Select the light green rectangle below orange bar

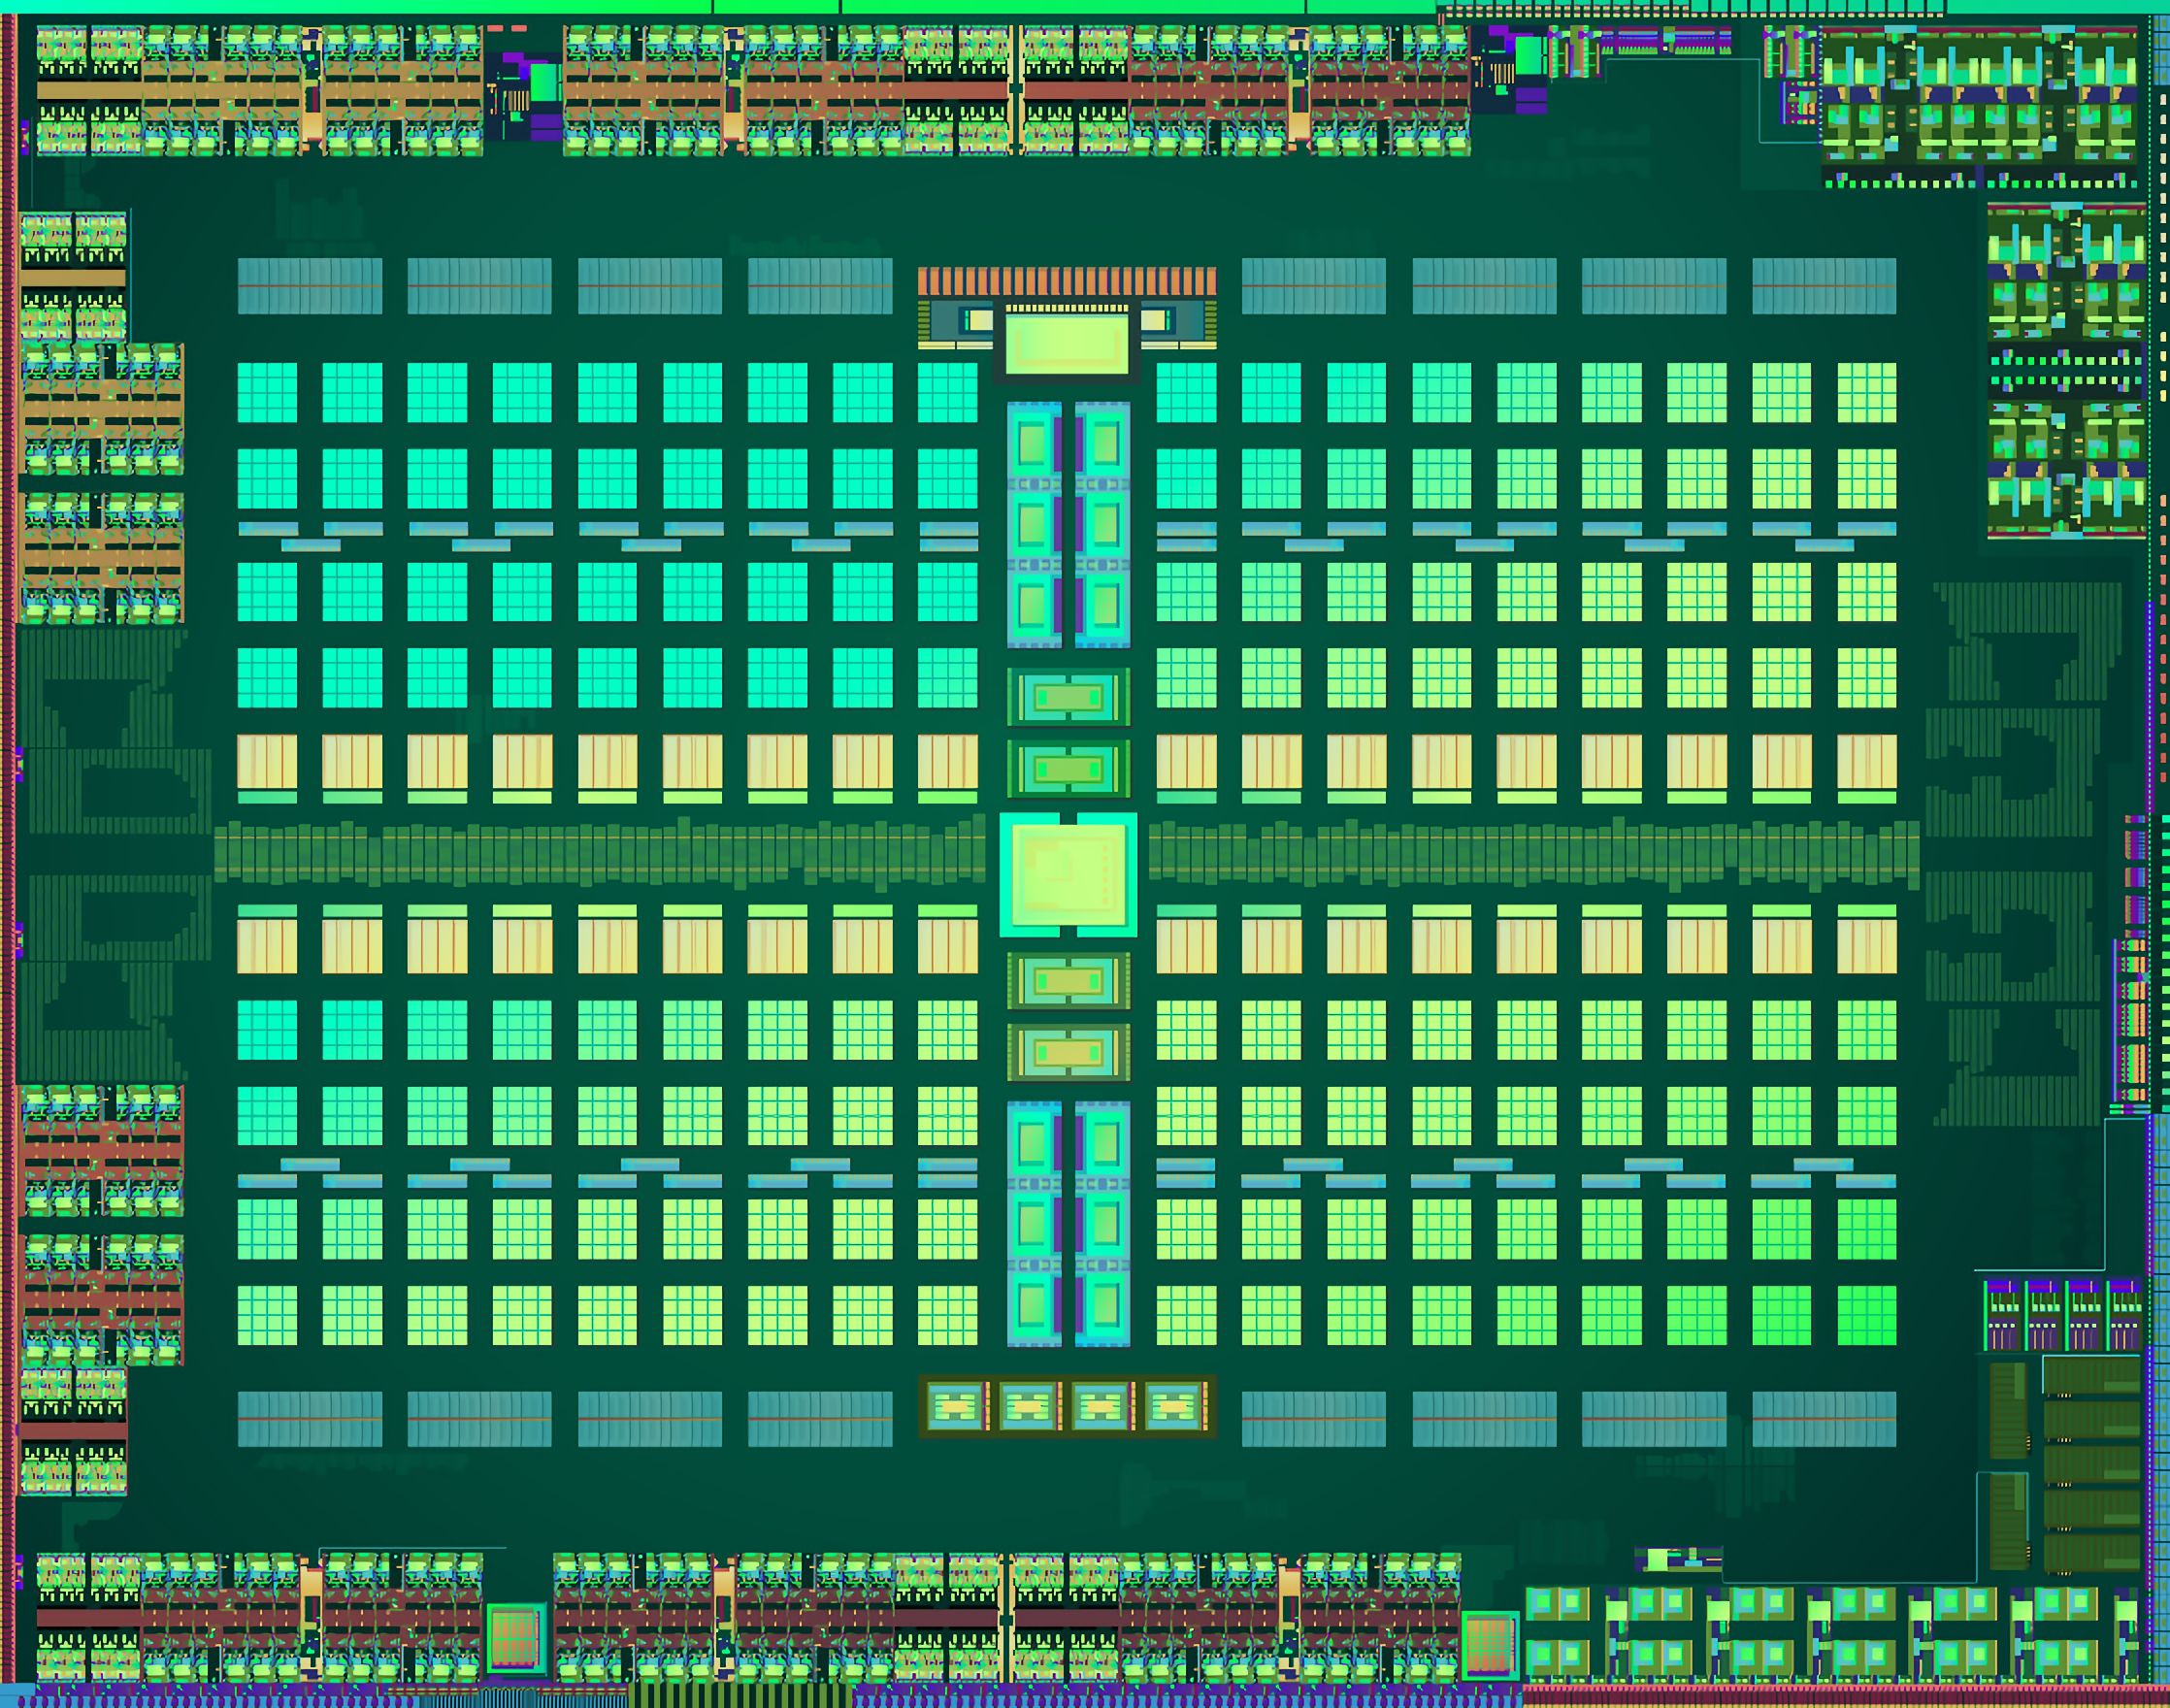(1067, 345)
